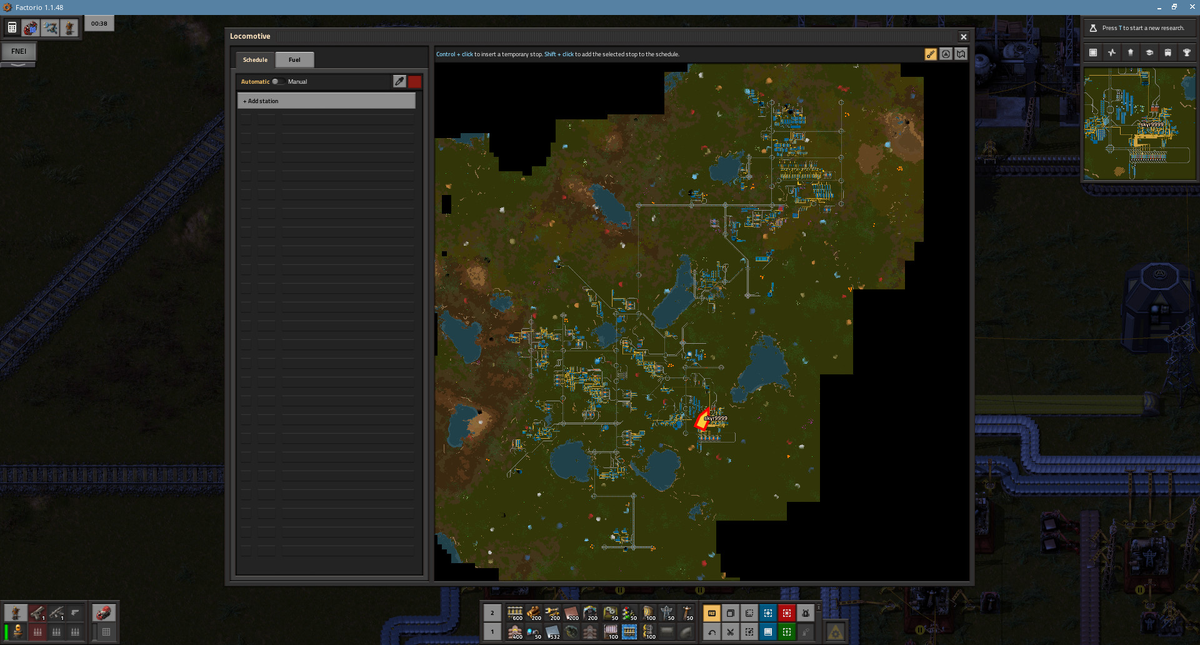
Task: Click the + Add station button
Action: [326, 101]
